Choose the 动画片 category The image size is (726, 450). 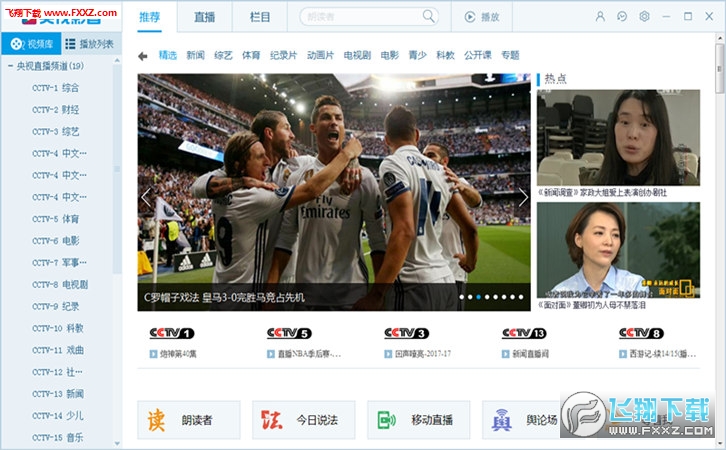click(320, 55)
